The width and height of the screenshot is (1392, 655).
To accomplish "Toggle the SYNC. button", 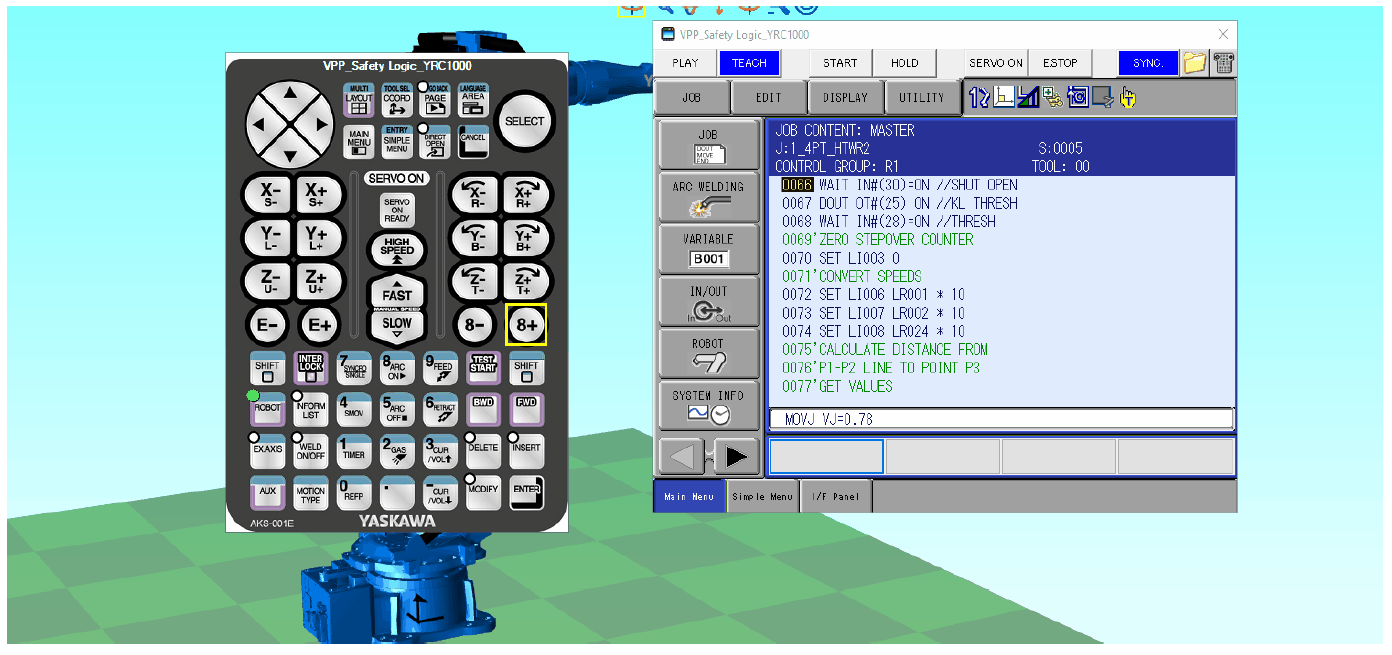I will click(1148, 63).
